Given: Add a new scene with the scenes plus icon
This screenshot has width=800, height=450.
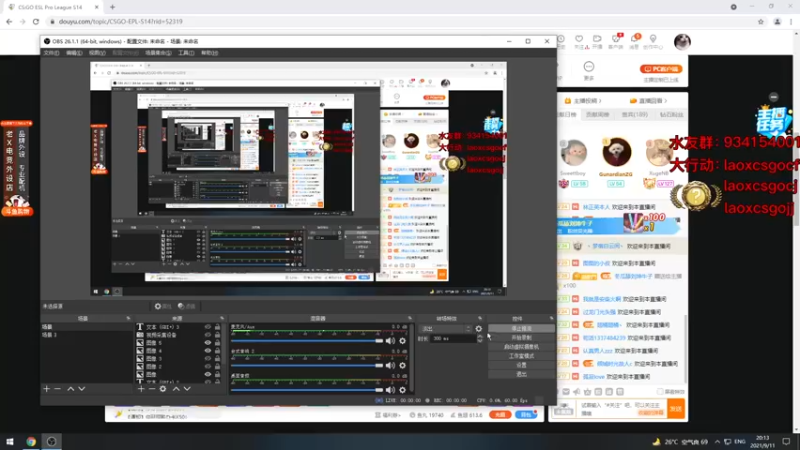Looking at the screenshot, I should (x=46, y=389).
